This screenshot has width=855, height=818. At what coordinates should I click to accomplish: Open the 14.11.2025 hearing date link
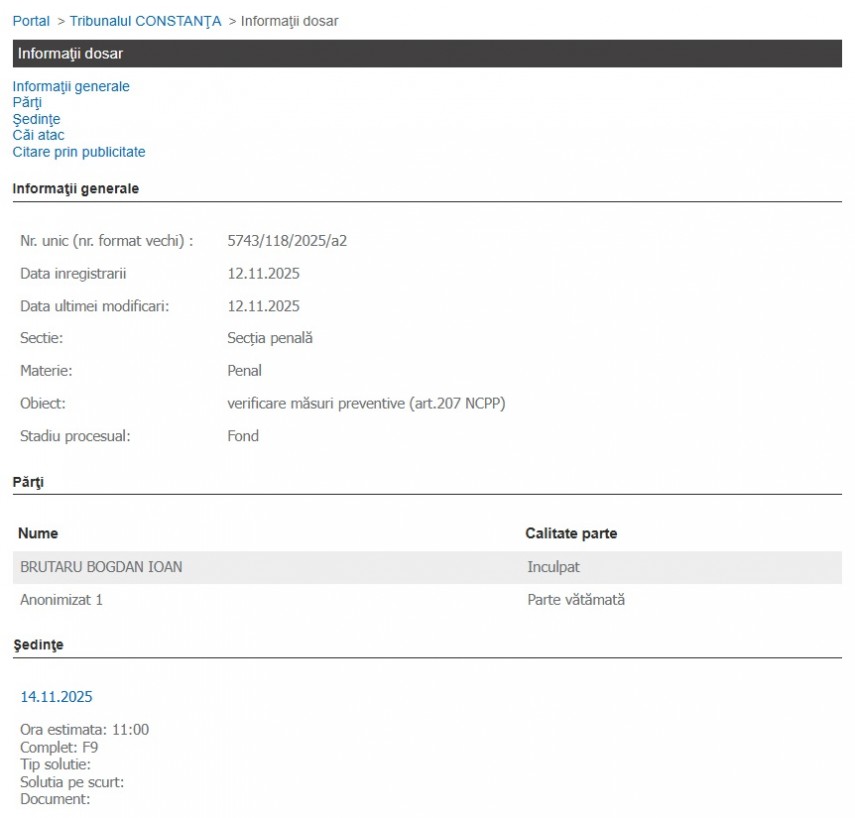click(56, 697)
